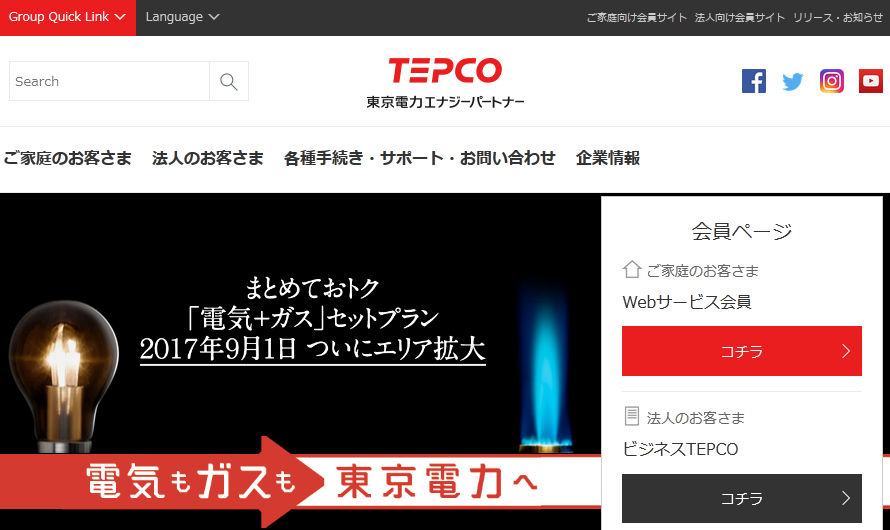Click the house icon beside ご家庭のお客さま

coord(632,270)
